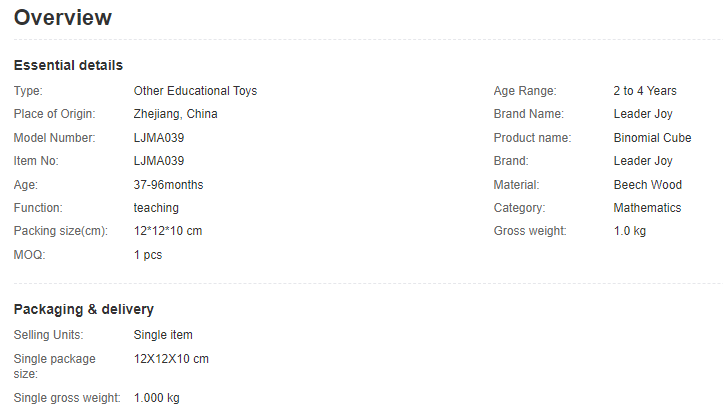Select the 12X12X10 cm single package size
This screenshot has height=413, width=723.
171,359
